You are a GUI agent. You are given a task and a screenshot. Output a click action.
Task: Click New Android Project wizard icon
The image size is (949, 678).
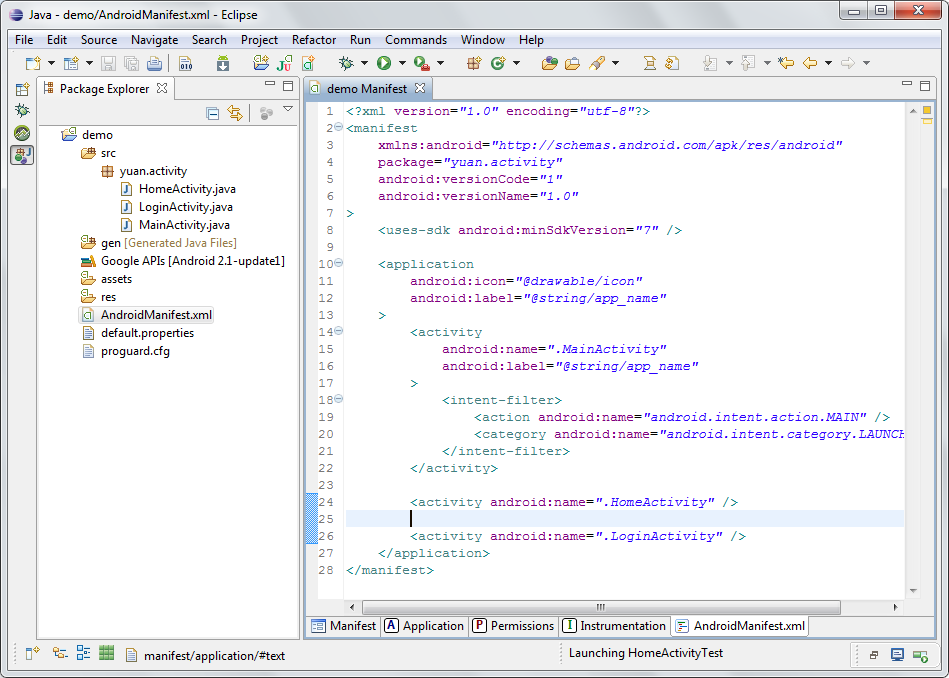coord(261,63)
